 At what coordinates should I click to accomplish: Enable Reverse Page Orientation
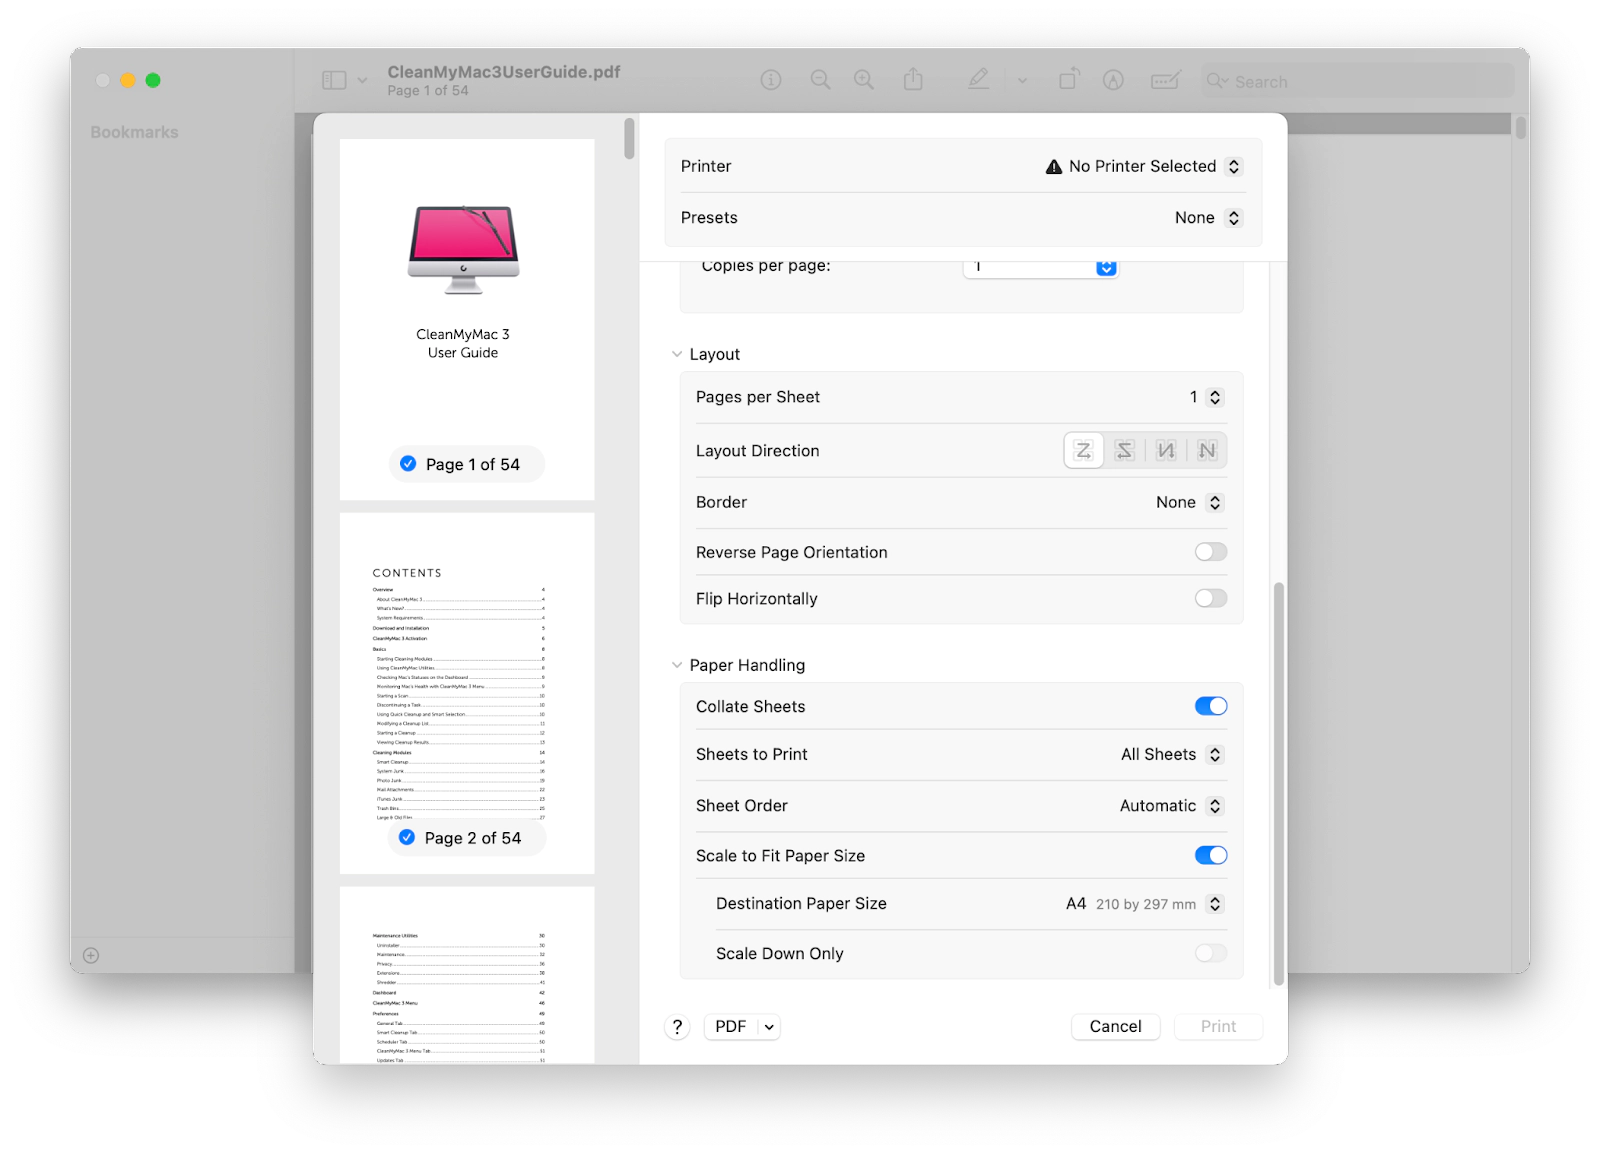1210,552
